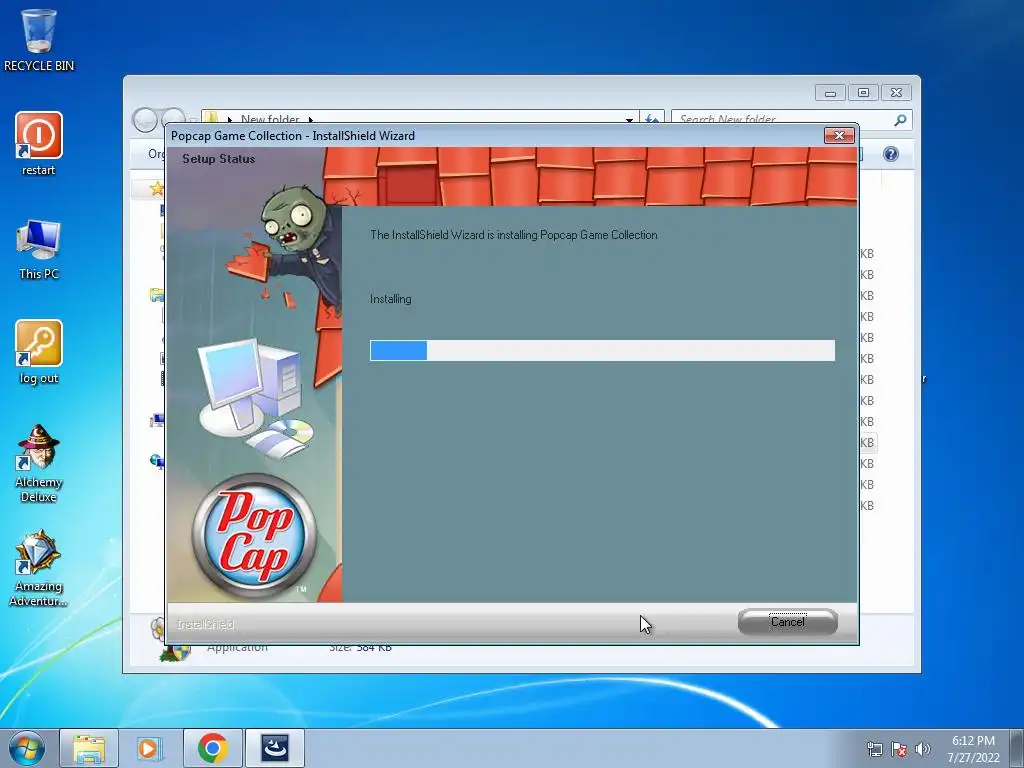Minimize the New folder Explorer window
1024x768 pixels.
pyautogui.click(x=830, y=93)
